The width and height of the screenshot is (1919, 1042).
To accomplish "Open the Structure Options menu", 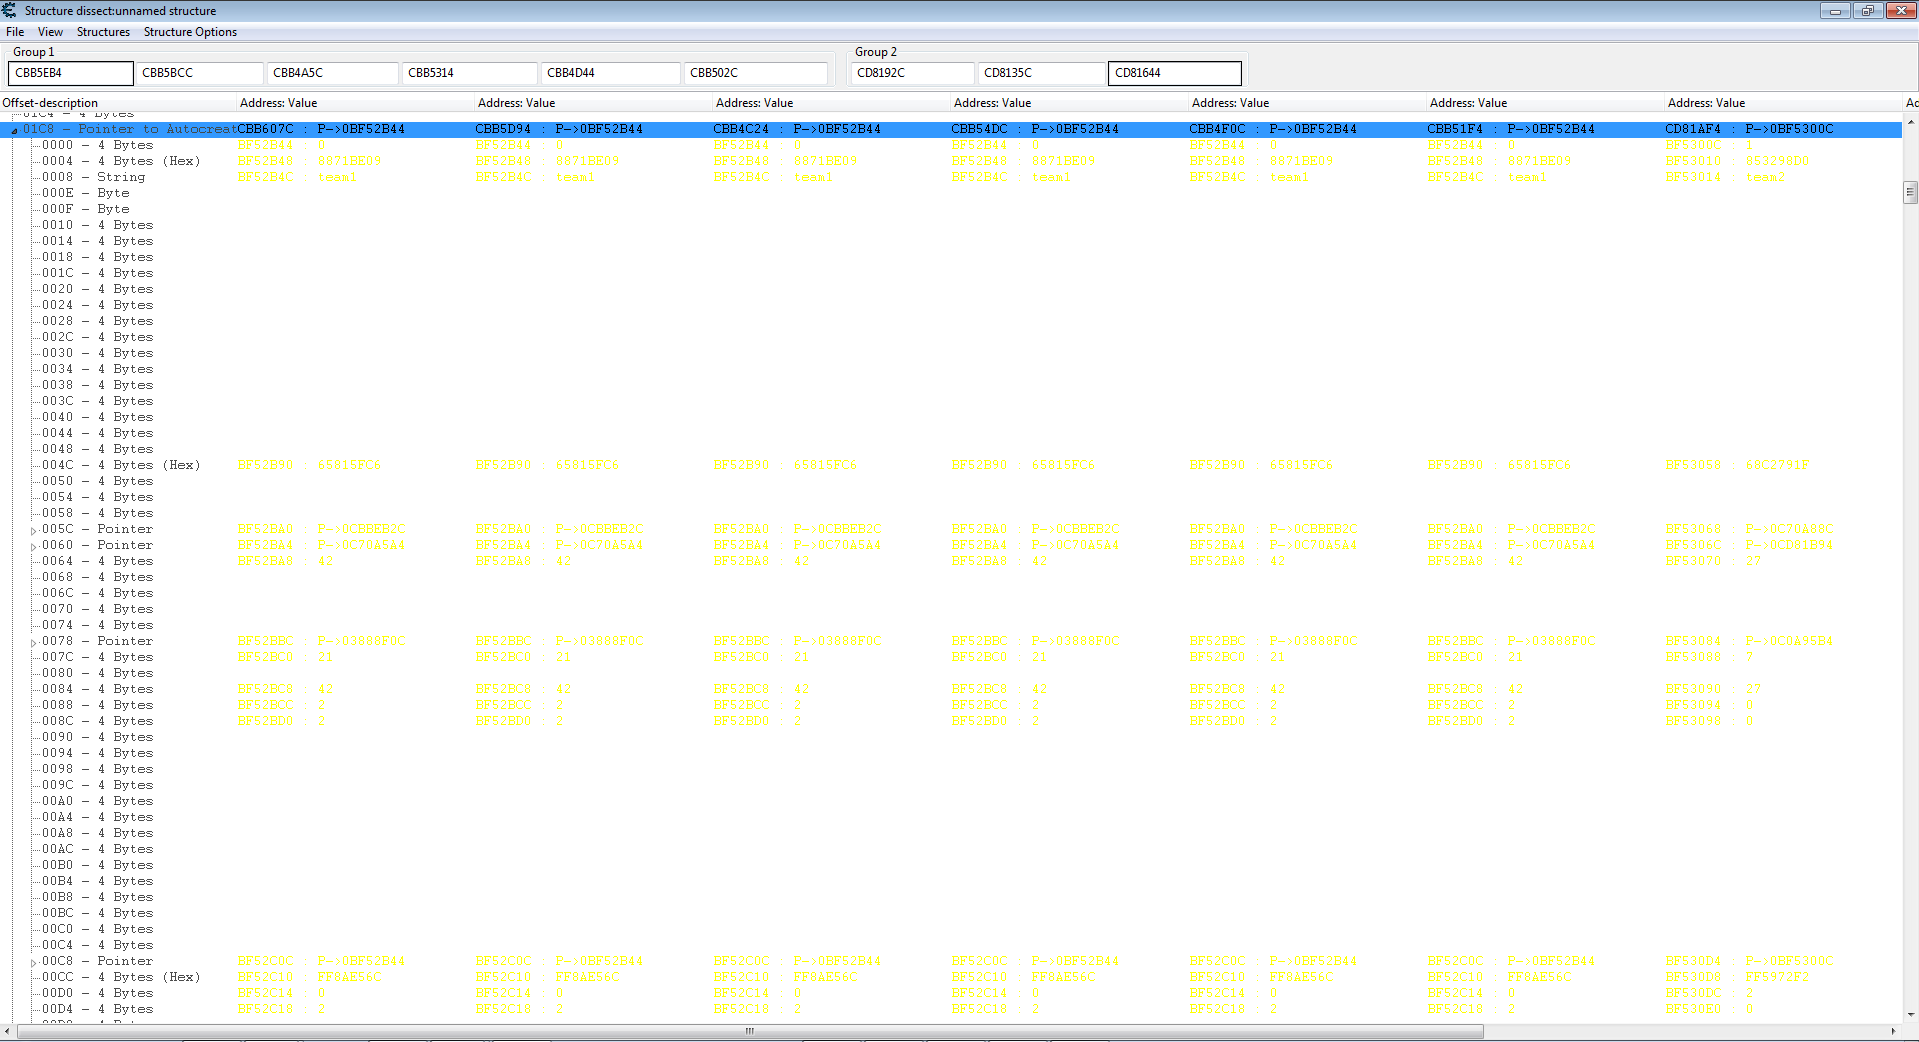I will (190, 32).
